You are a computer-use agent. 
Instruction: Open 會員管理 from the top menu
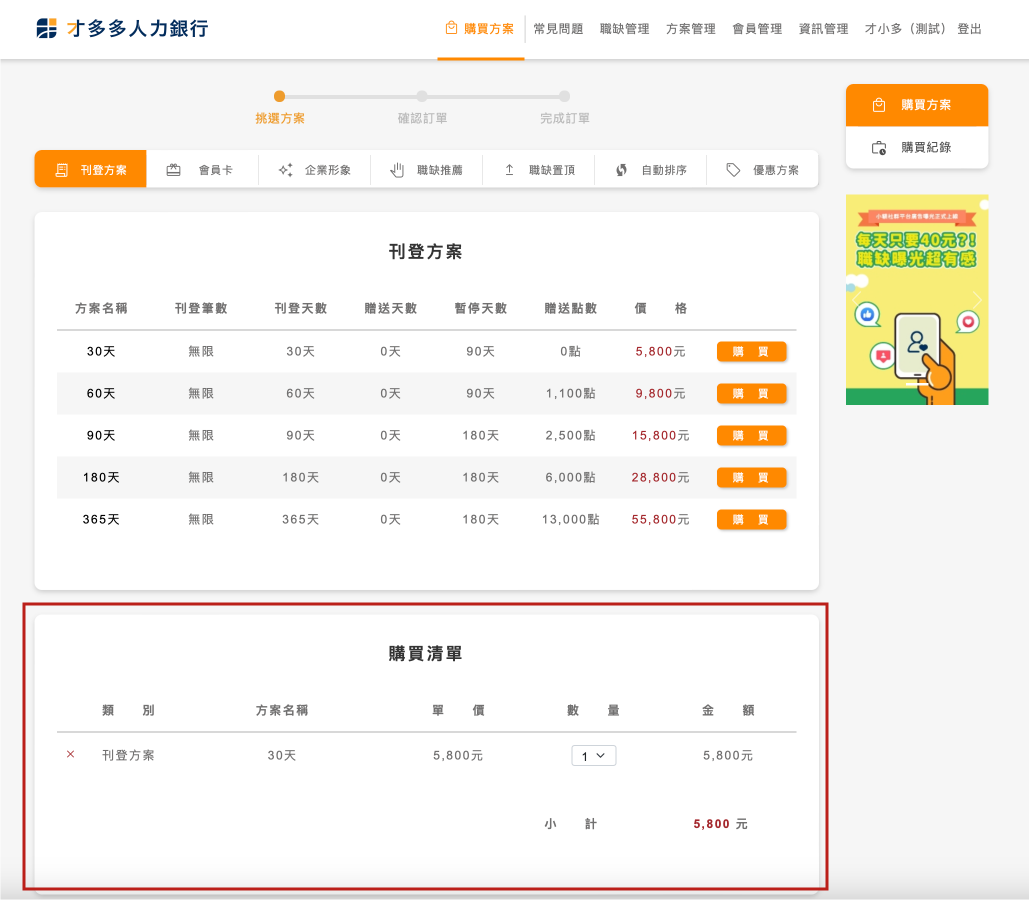pos(757,29)
